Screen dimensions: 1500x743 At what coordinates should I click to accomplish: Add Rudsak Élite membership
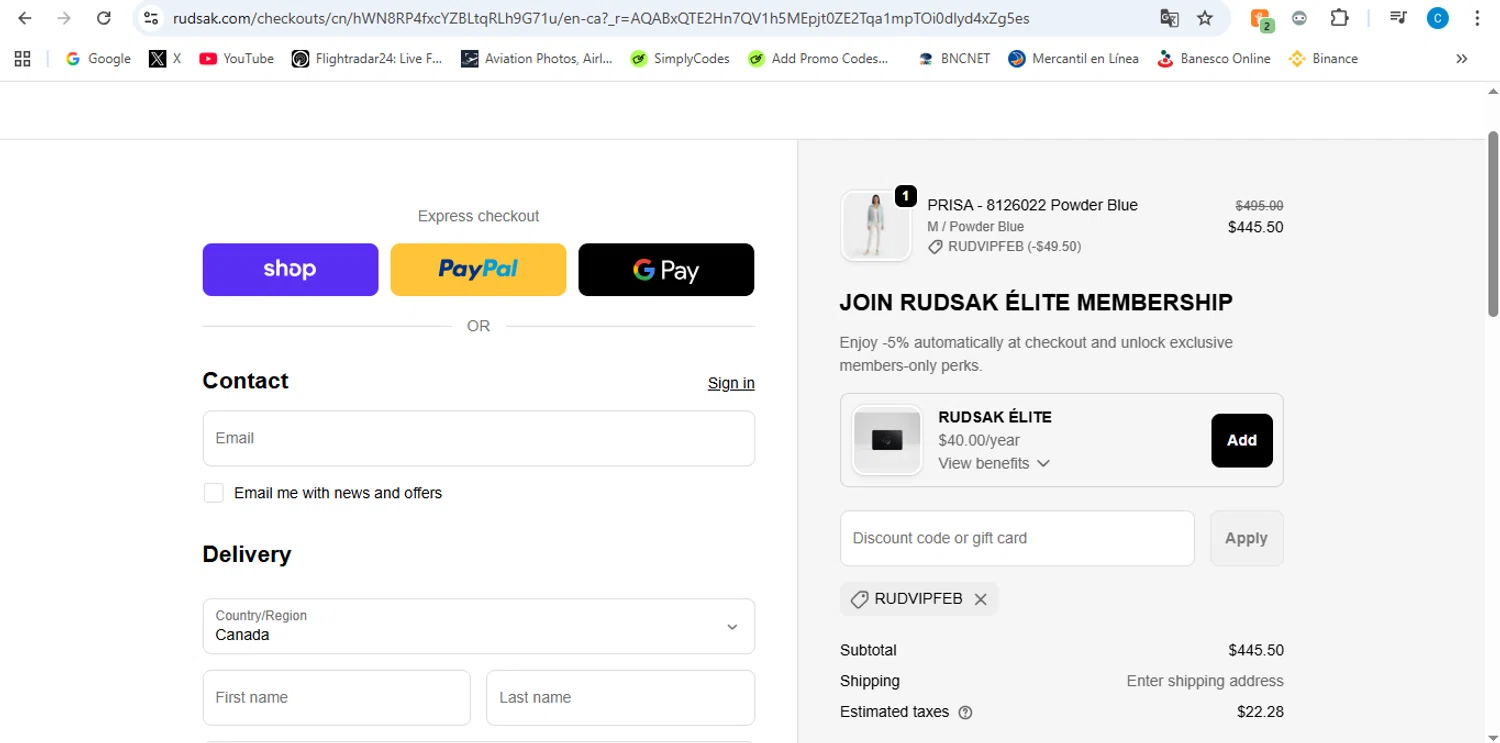[1242, 440]
